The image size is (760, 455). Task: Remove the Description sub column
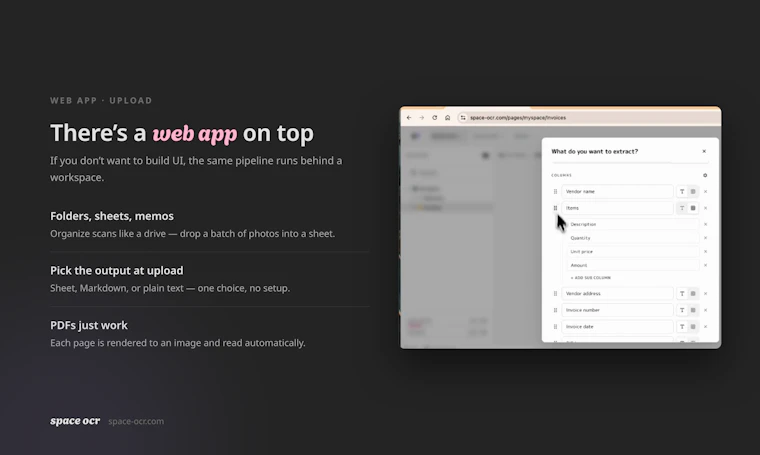[x=706, y=224]
